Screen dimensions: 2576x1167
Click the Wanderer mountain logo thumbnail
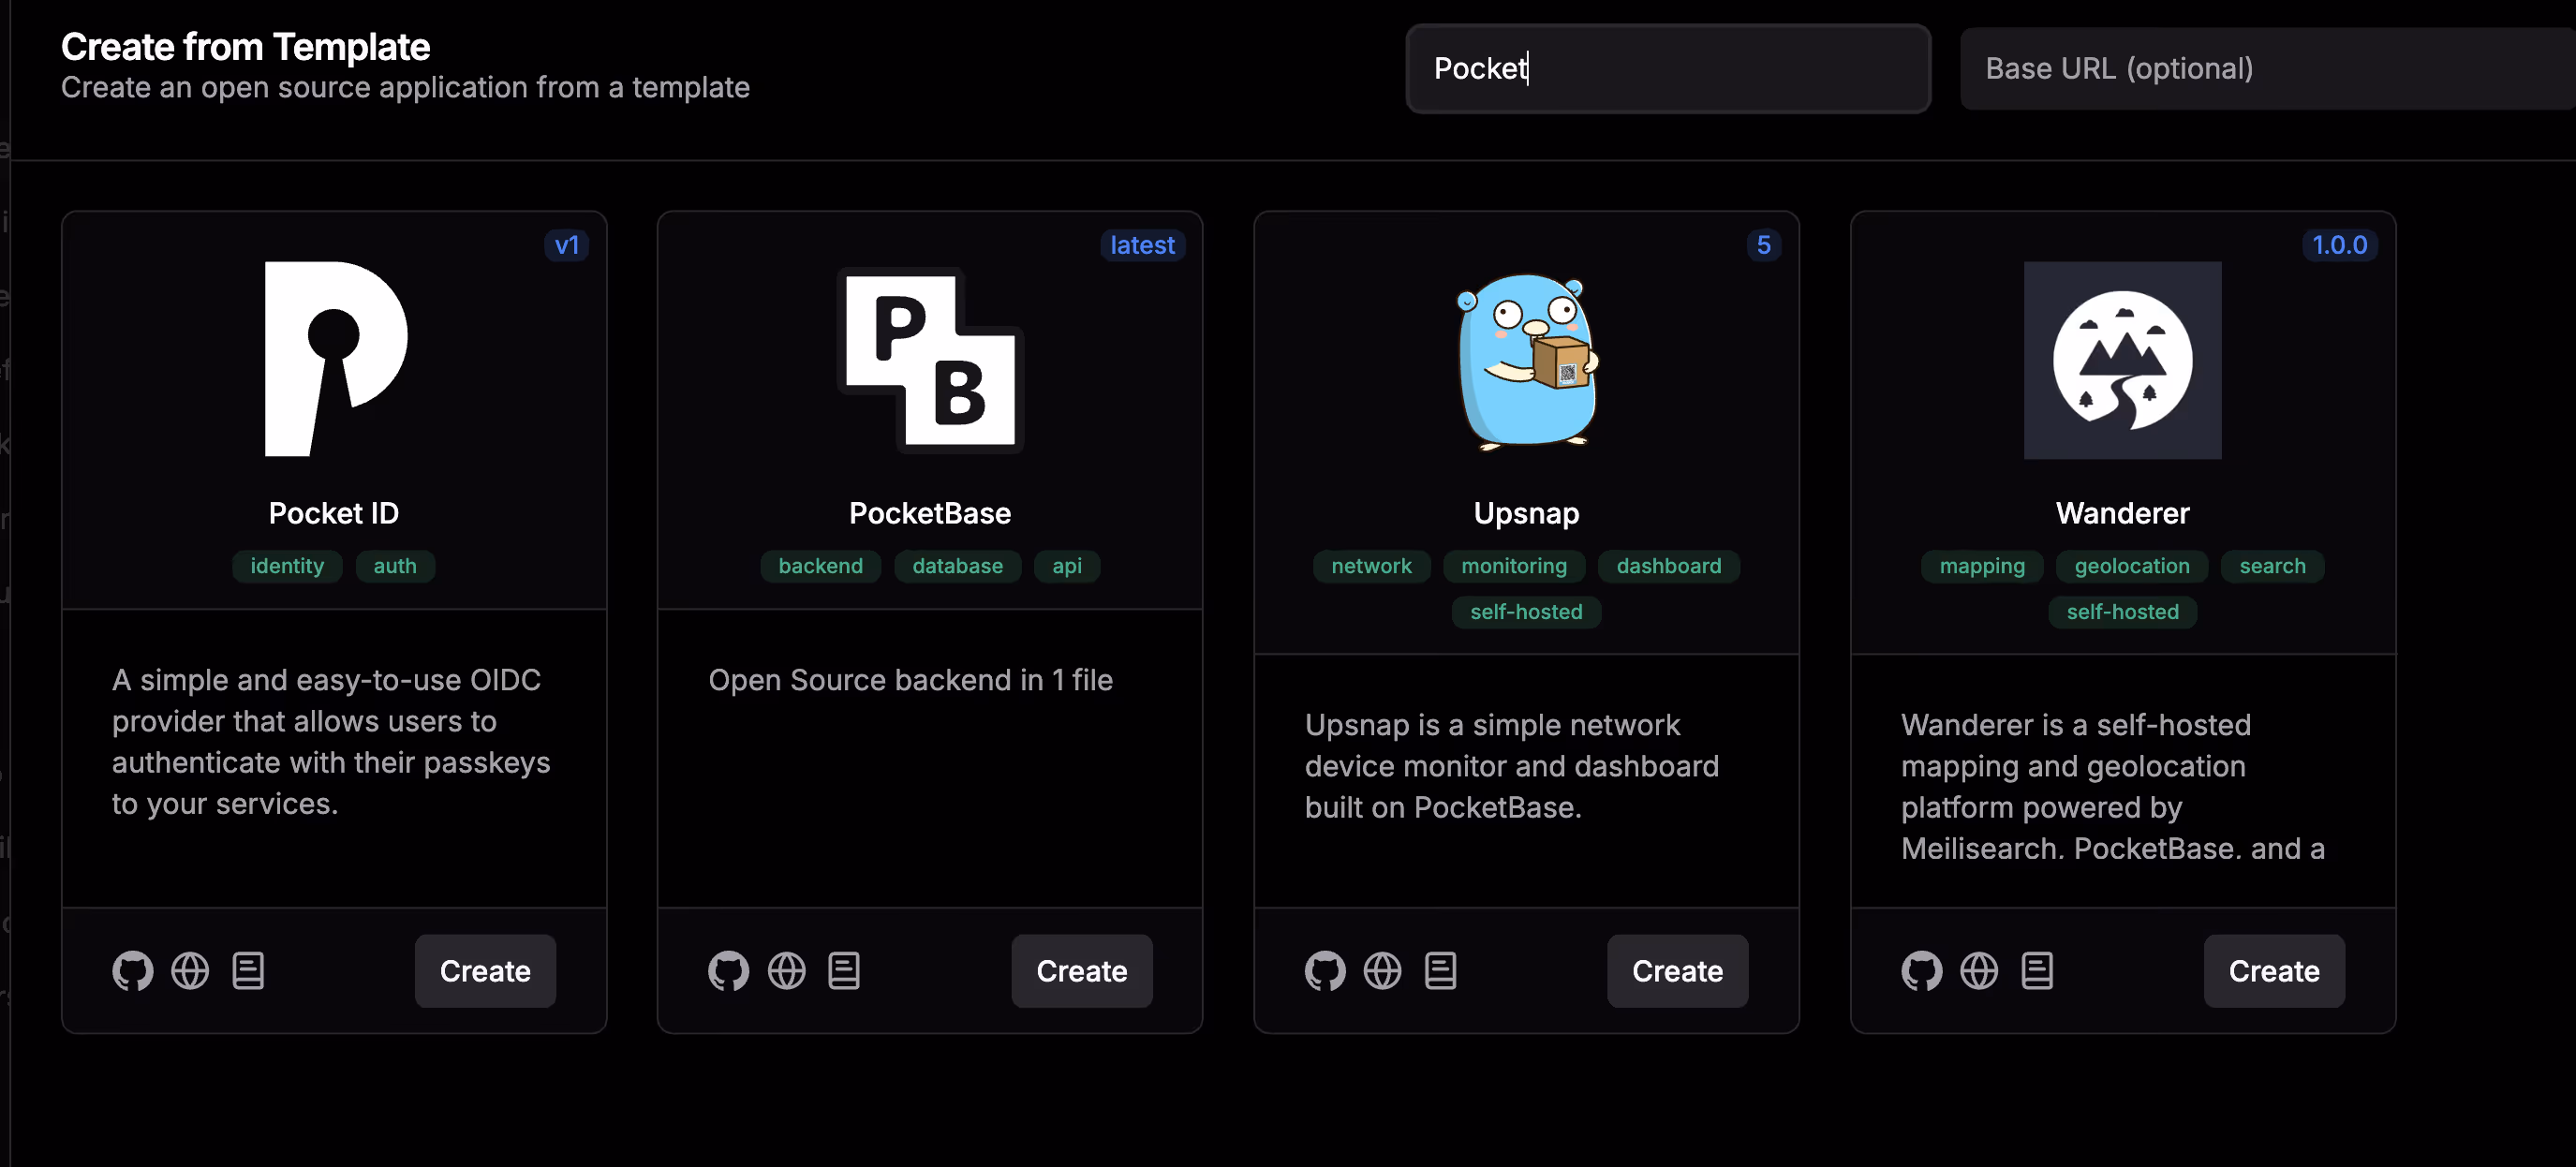point(2122,360)
